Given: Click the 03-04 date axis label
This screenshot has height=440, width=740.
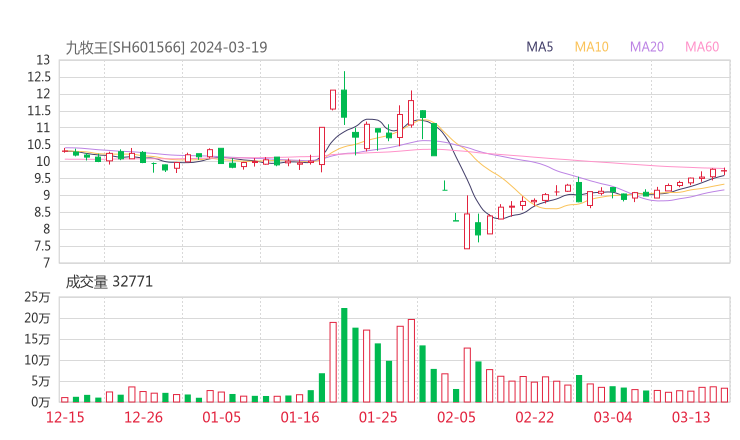Looking at the screenshot, I should (613, 417).
